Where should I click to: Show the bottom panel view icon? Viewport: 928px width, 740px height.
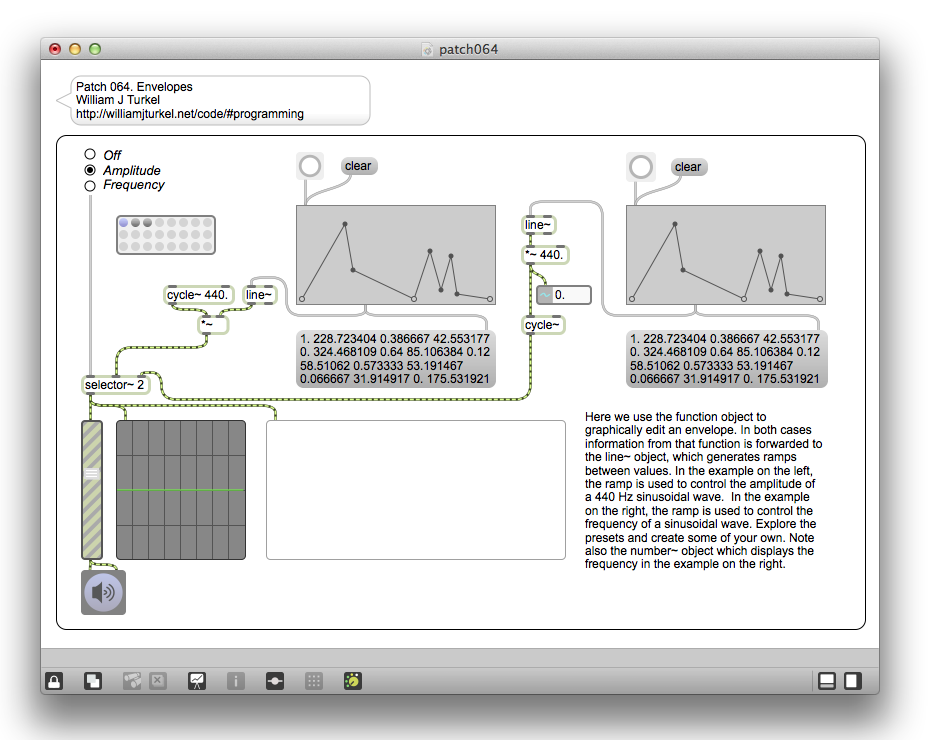[827, 681]
